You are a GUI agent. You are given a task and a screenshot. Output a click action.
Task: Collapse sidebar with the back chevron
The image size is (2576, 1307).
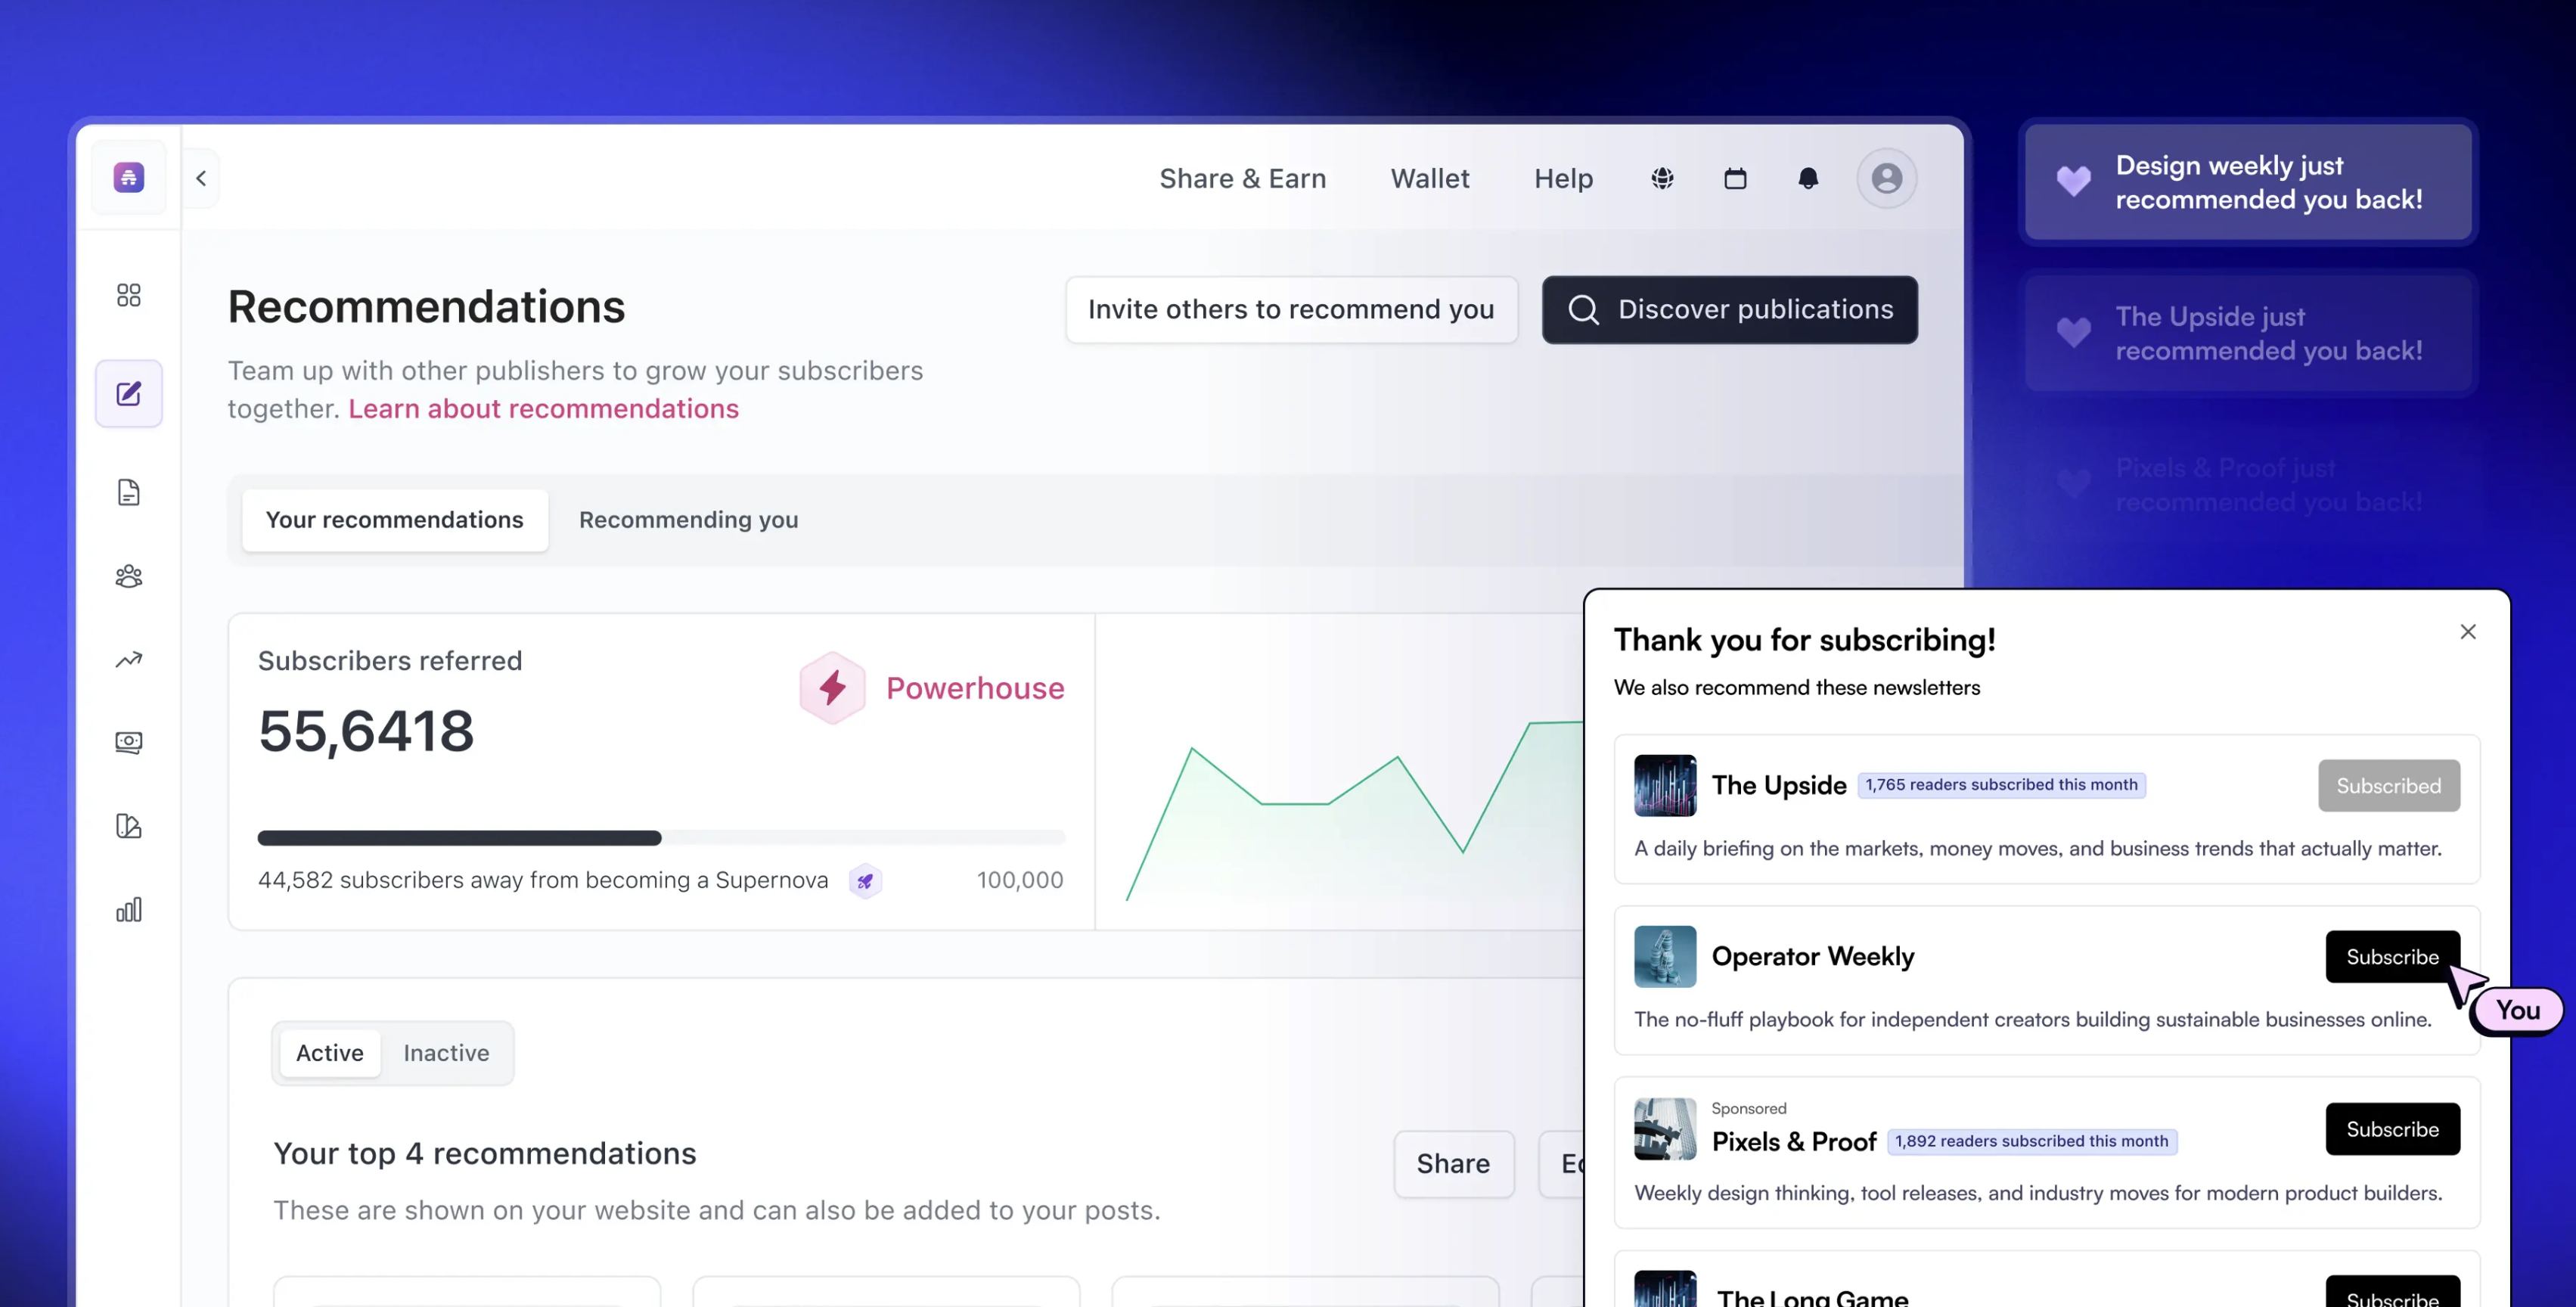[201, 178]
